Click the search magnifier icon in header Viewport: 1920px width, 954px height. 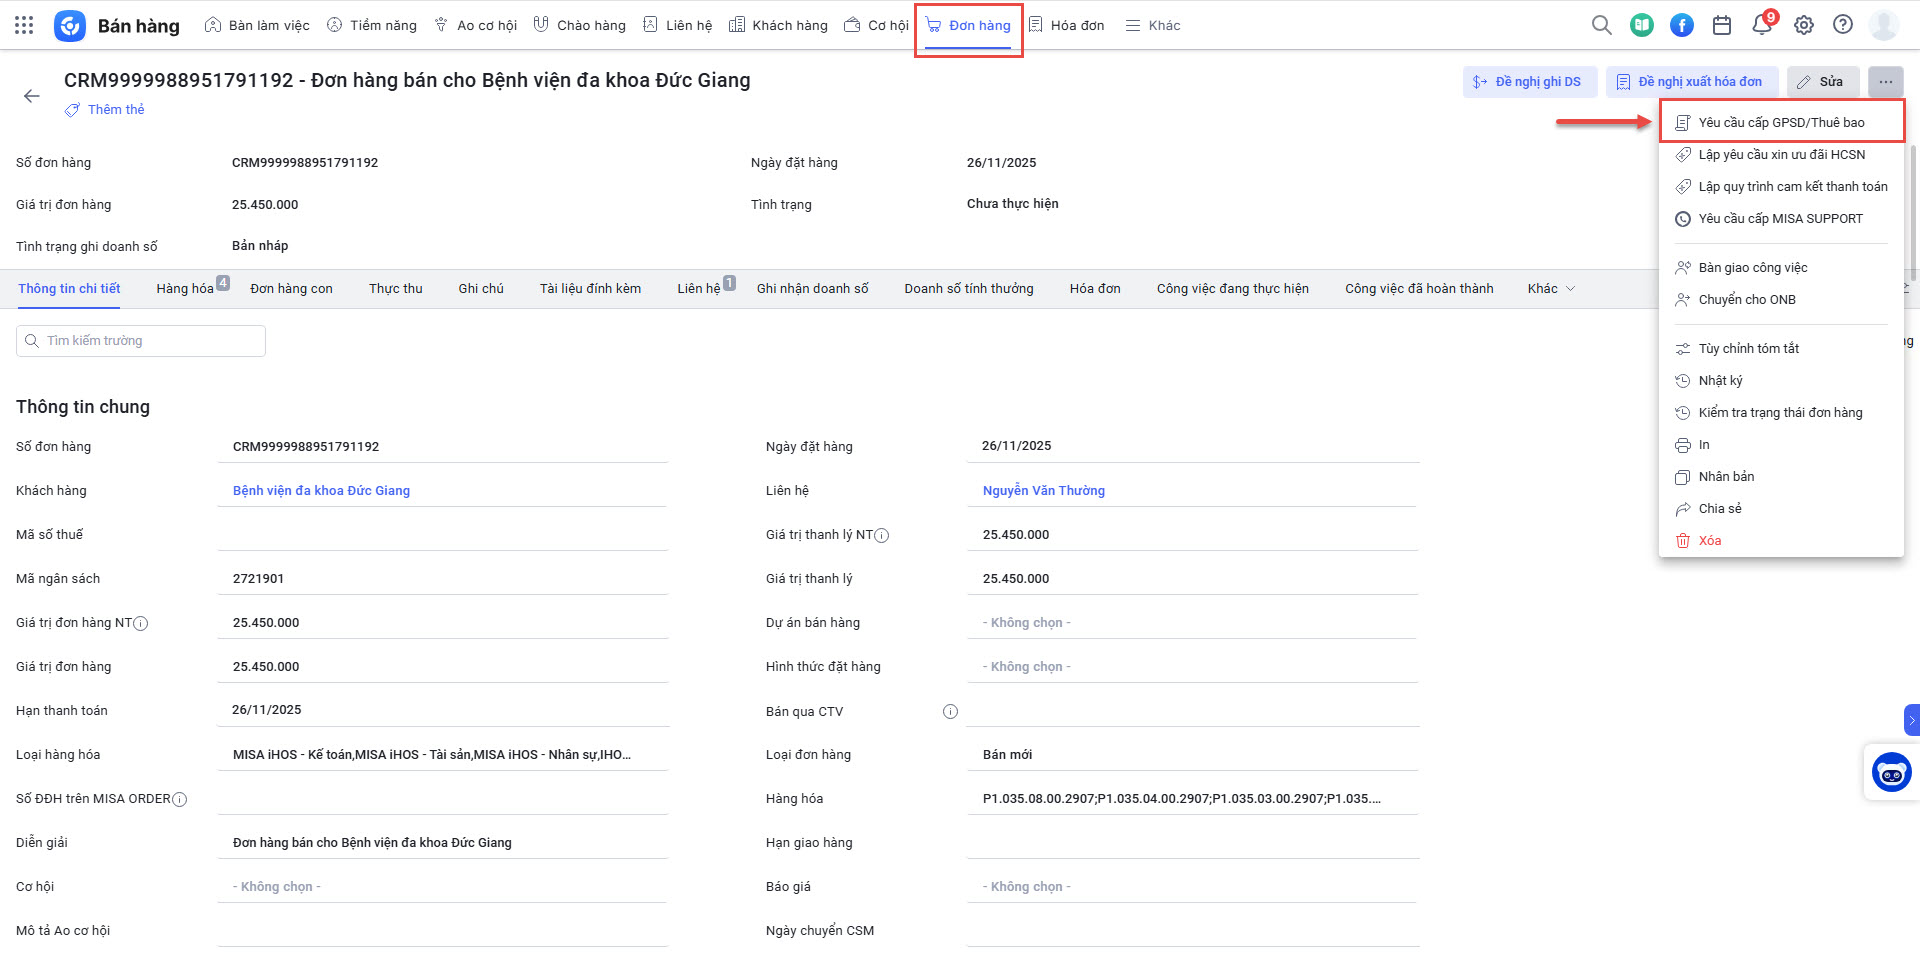(1601, 25)
